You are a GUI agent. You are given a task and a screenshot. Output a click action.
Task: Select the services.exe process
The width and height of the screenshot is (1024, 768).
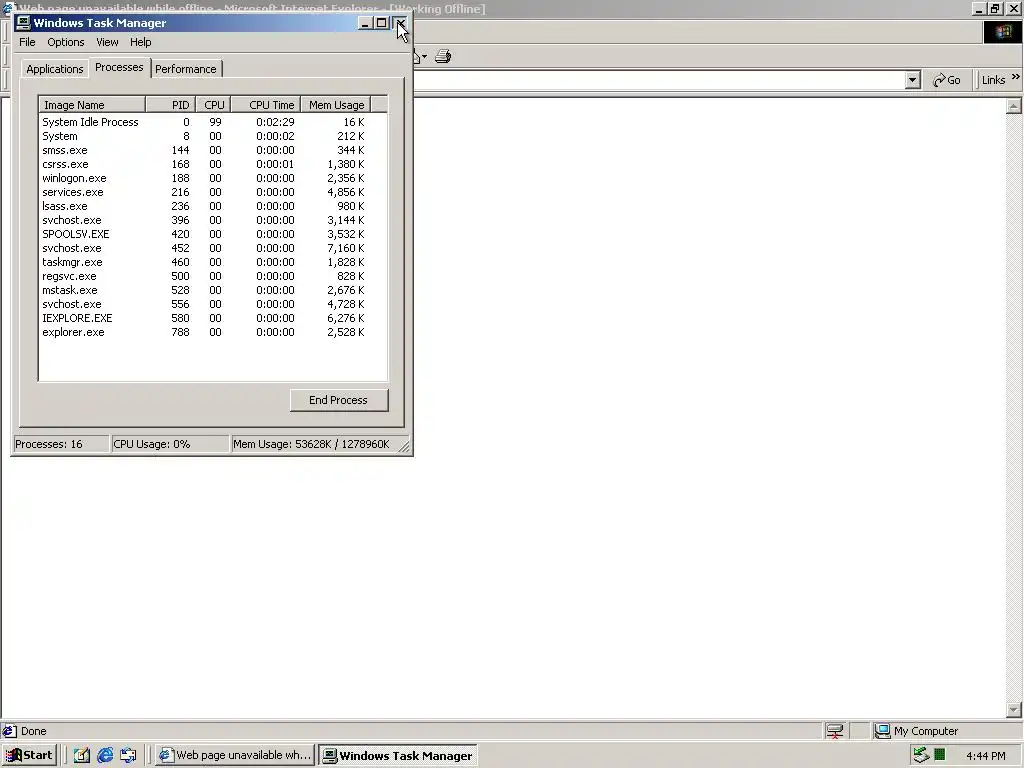(x=213, y=193)
